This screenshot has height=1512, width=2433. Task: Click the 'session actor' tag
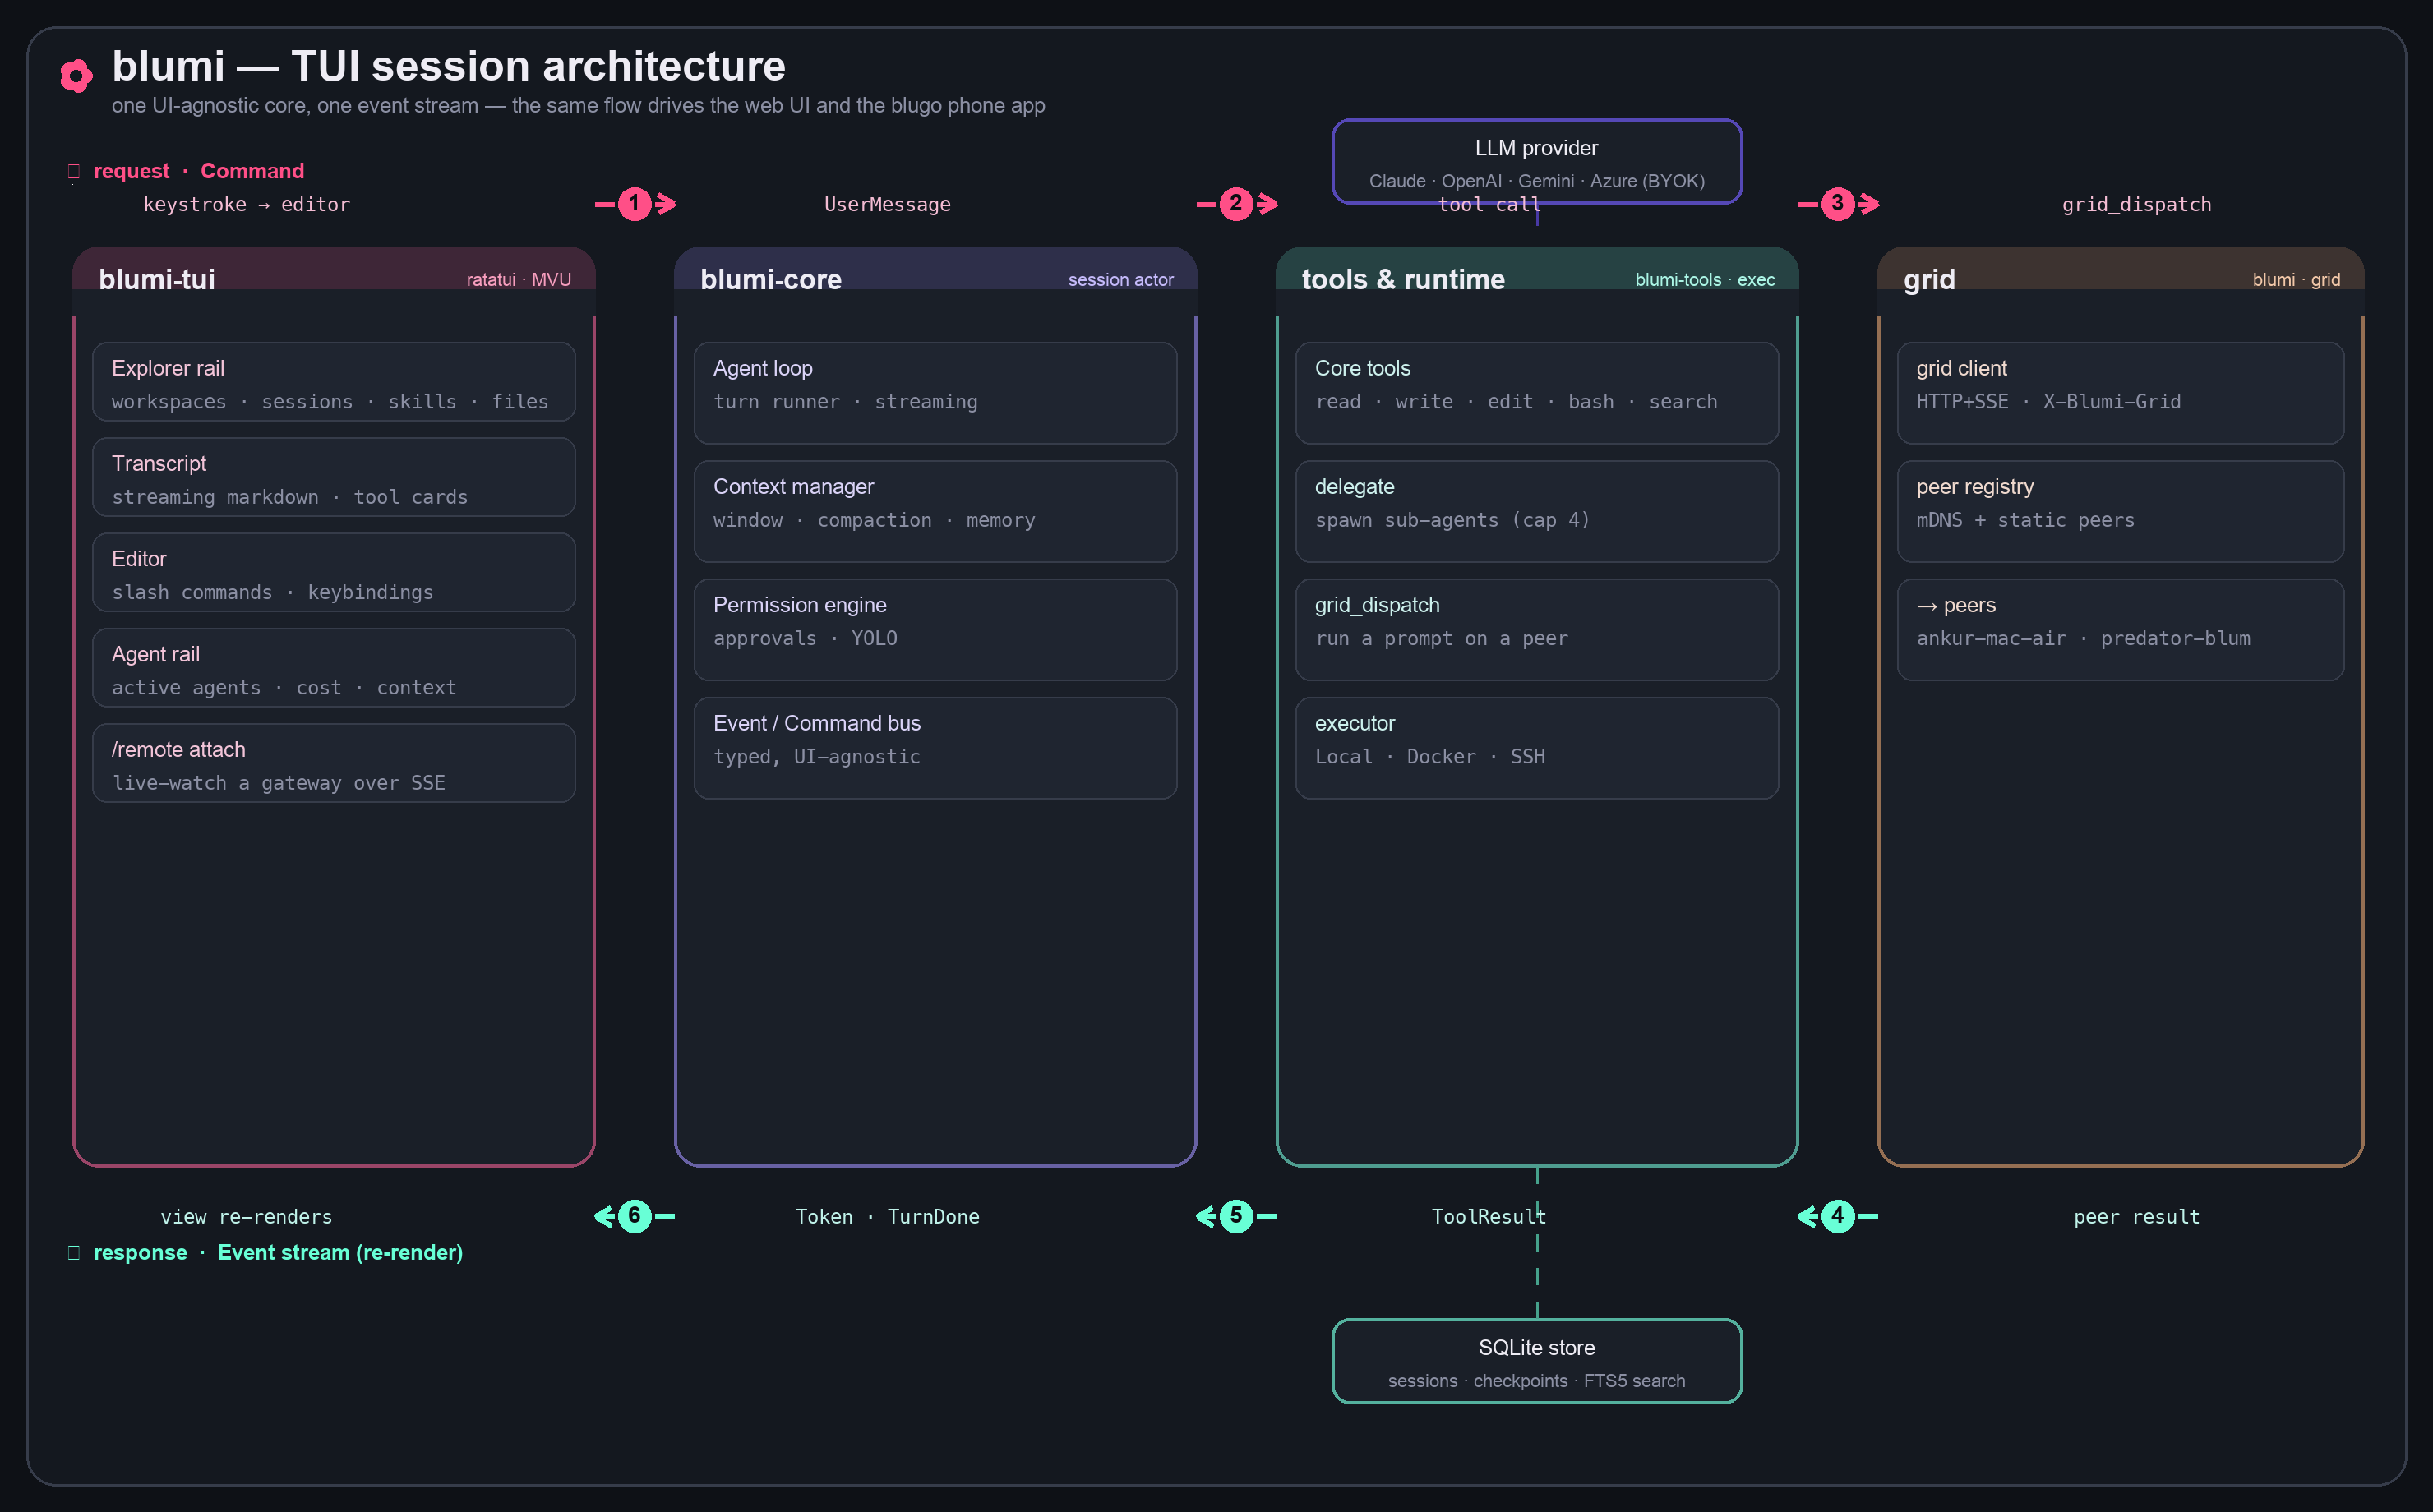click(1121, 280)
